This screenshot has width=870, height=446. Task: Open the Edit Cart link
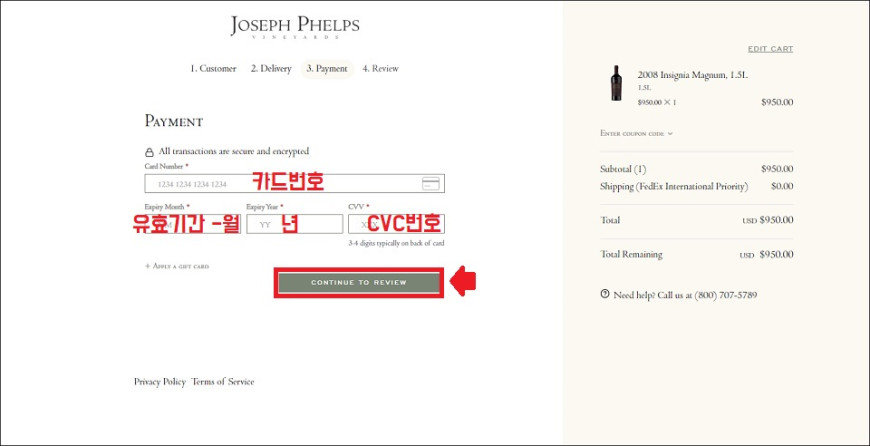(x=770, y=49)
